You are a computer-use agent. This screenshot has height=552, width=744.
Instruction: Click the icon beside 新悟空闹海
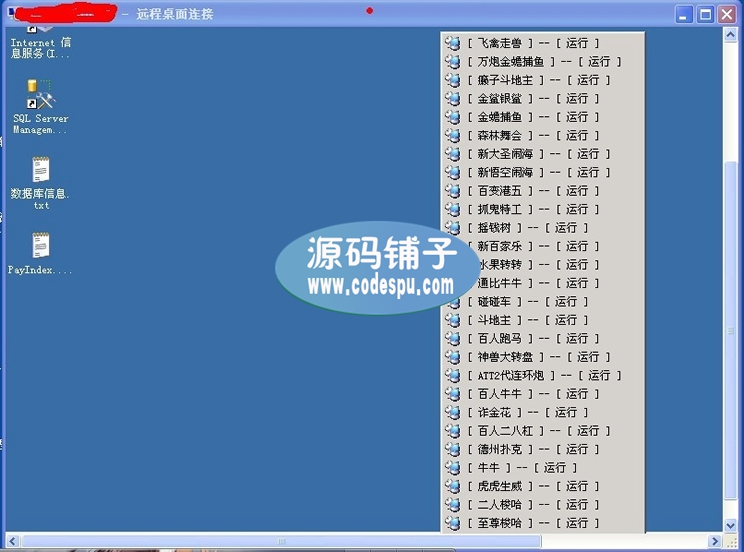click(x=453, y=172)
